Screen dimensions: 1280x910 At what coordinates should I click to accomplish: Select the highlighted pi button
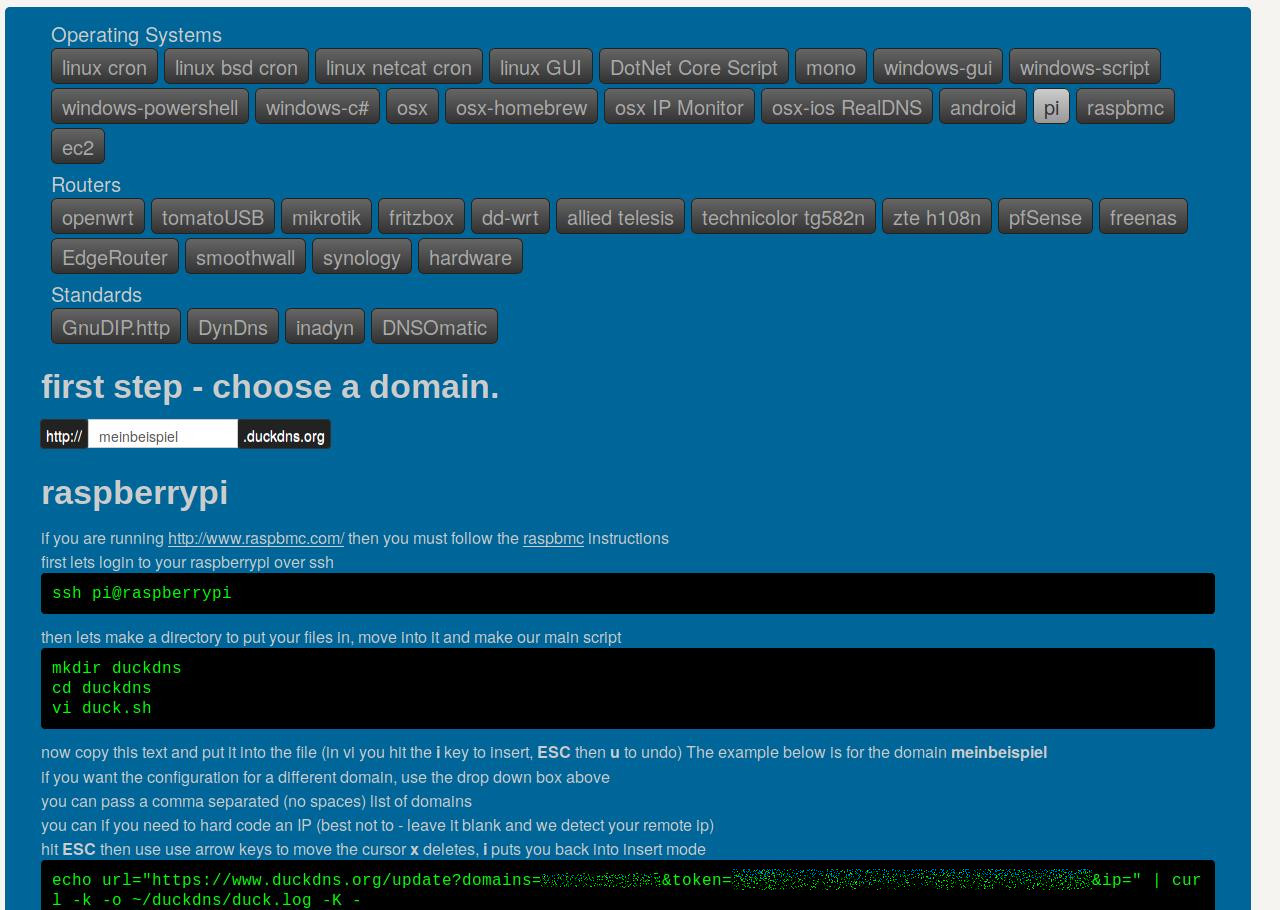1051,107
